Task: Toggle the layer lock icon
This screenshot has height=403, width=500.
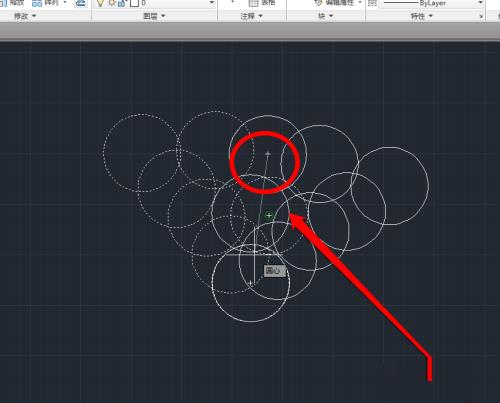Action: coord(122,3)
